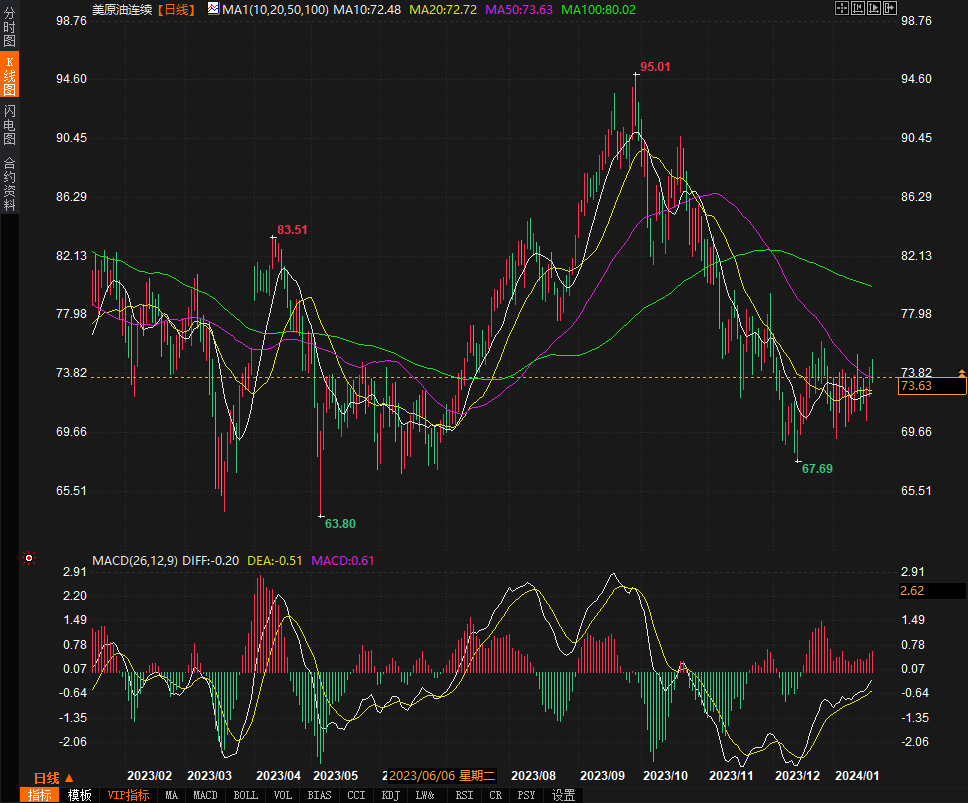Viewport: 968px width, 803px height.
Task: Open the 设置 indicator settings
Action: click(x=563, y=795)
